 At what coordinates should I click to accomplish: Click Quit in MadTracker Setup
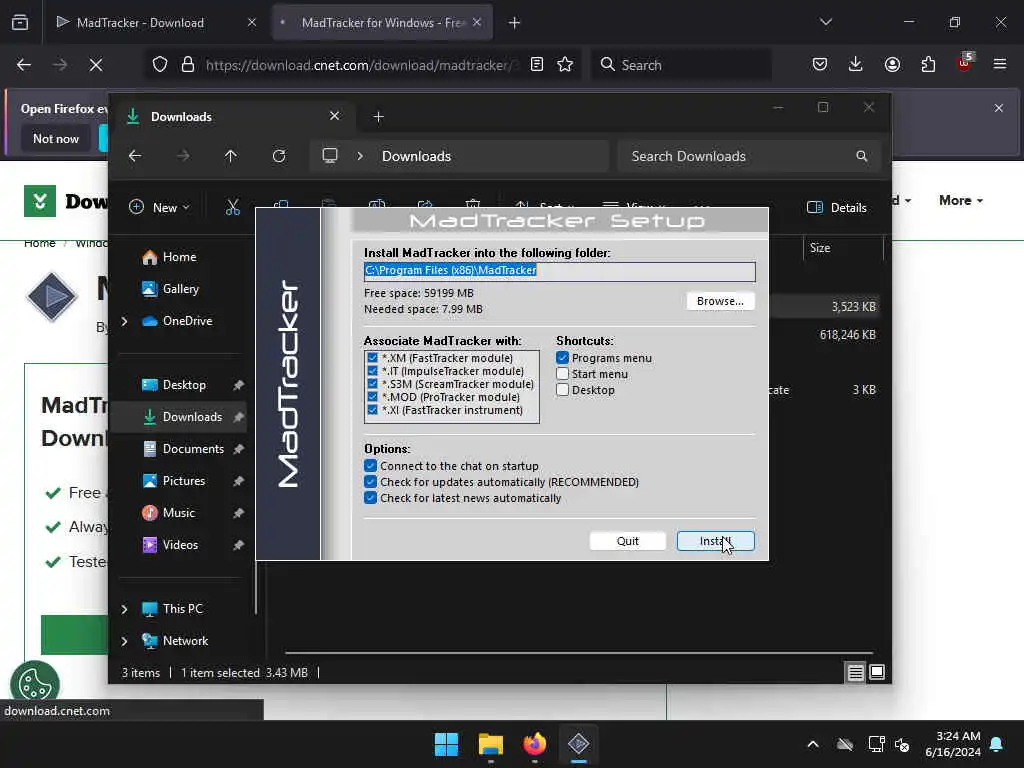point(628,541)
